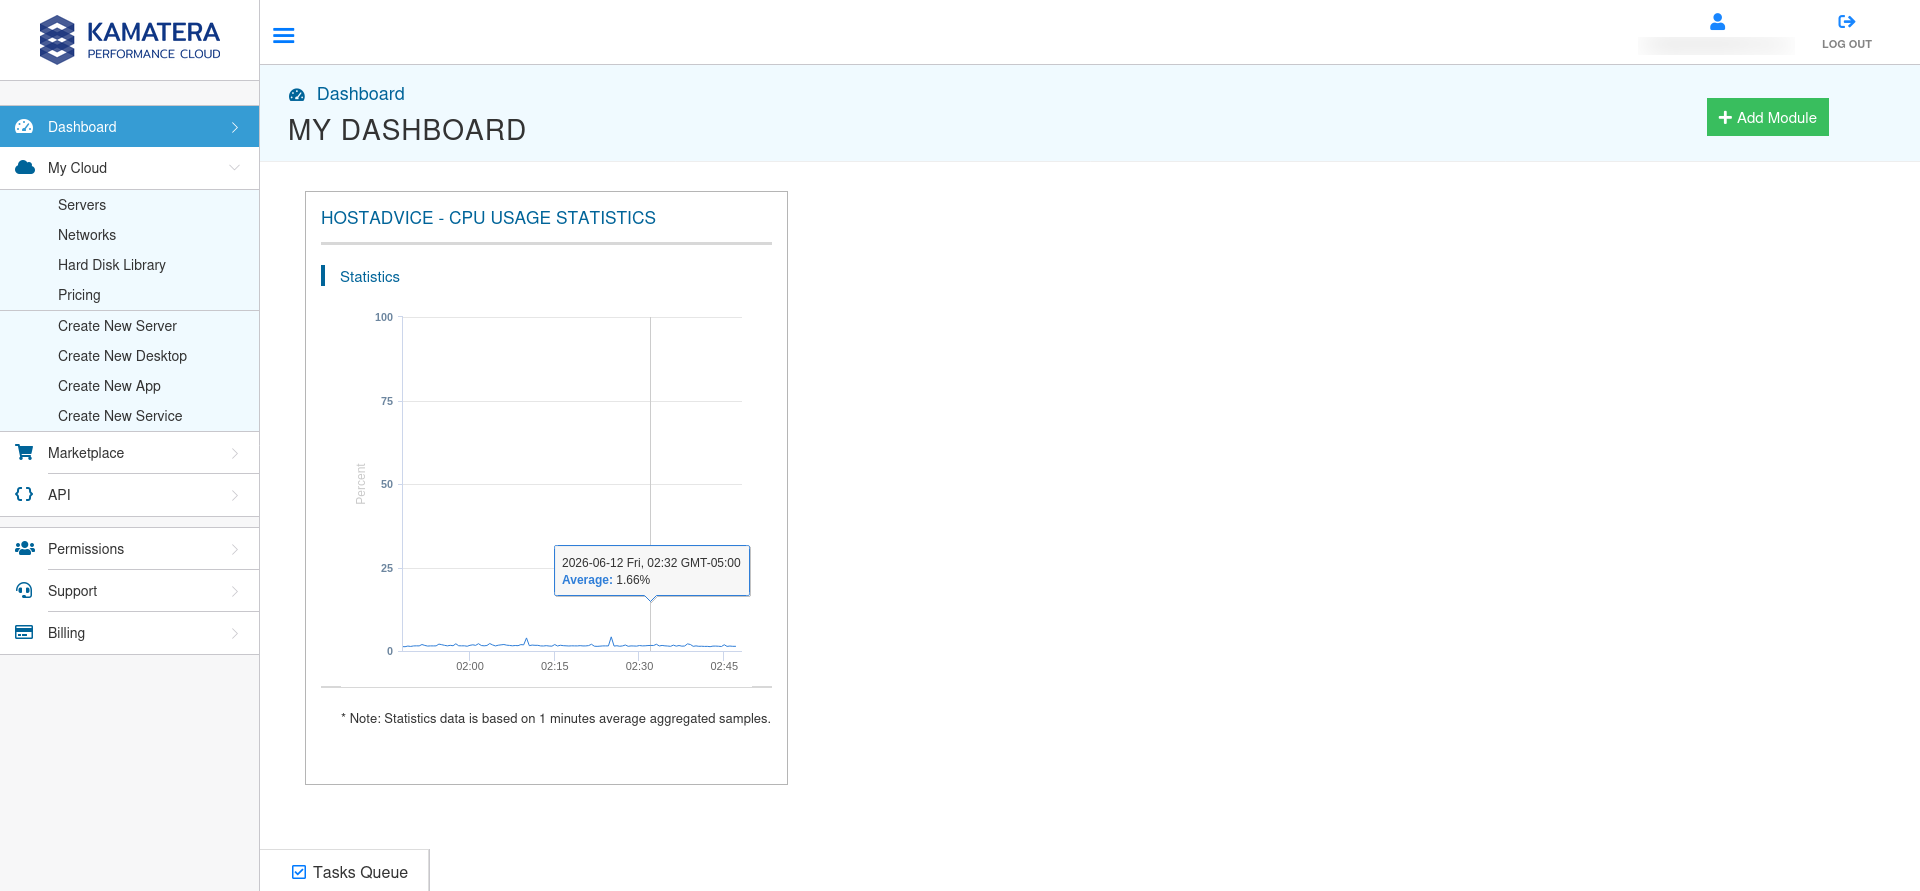Click the chart tooltip showing Average 1.66%
1920x891 pixels.
click(652, 571)
